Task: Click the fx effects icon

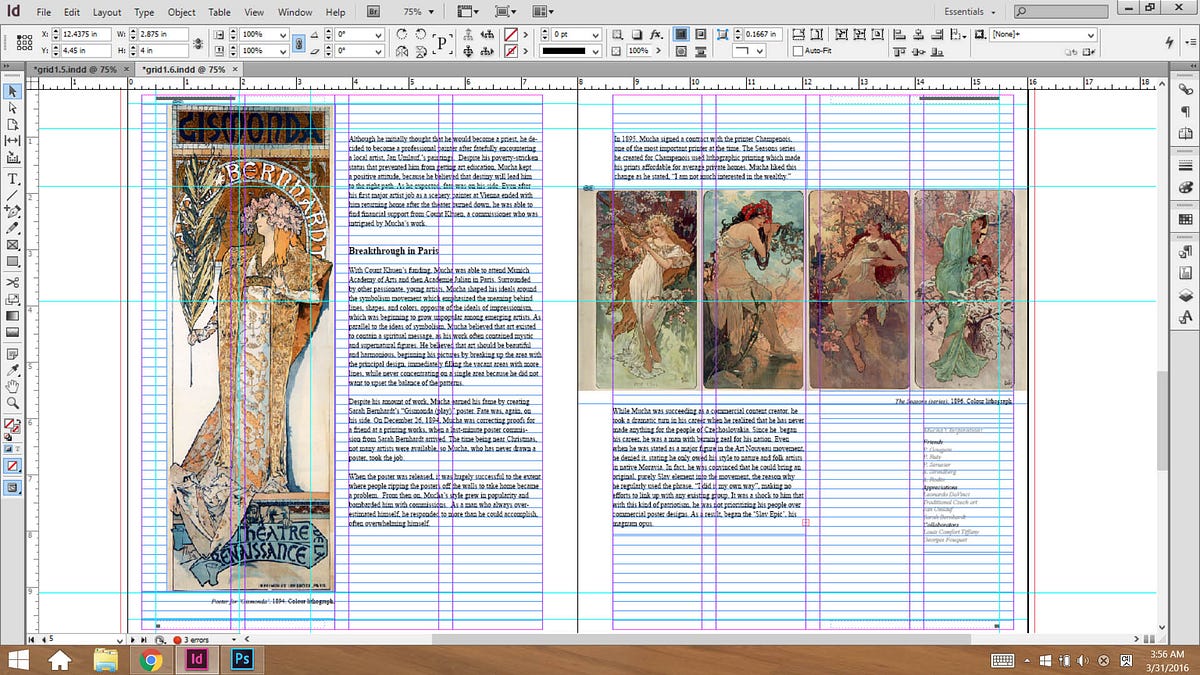Action: 657,33
